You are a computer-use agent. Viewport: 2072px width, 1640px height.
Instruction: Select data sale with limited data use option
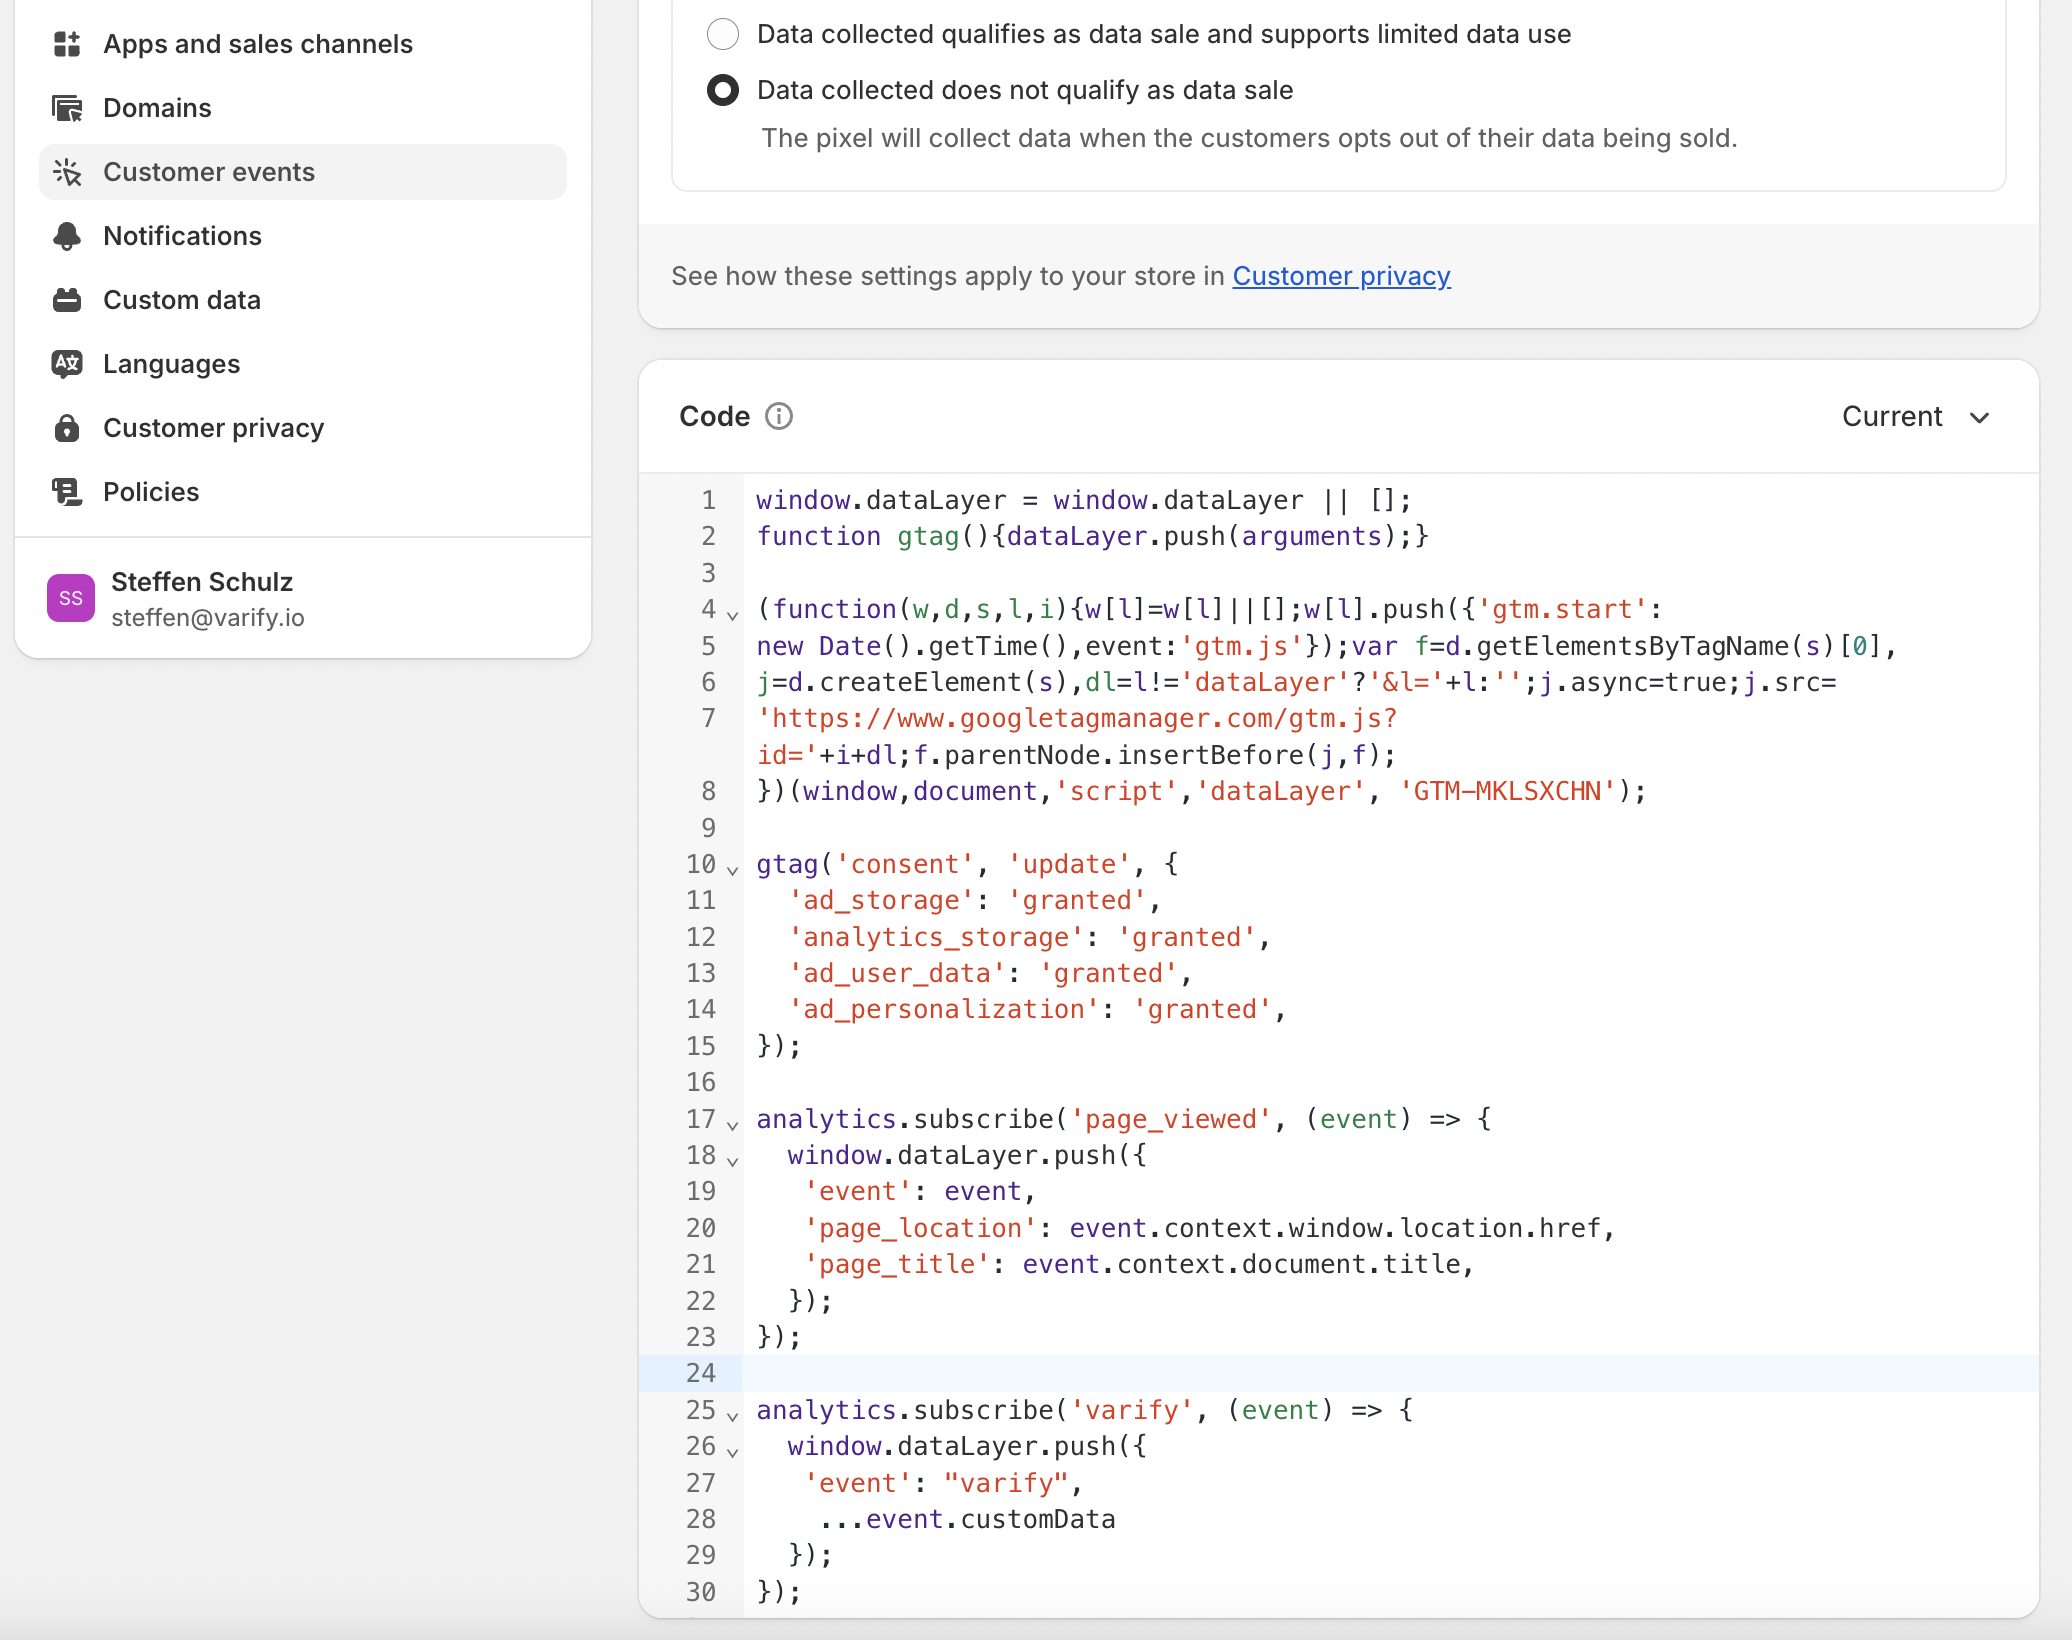(x=723, y=34)
